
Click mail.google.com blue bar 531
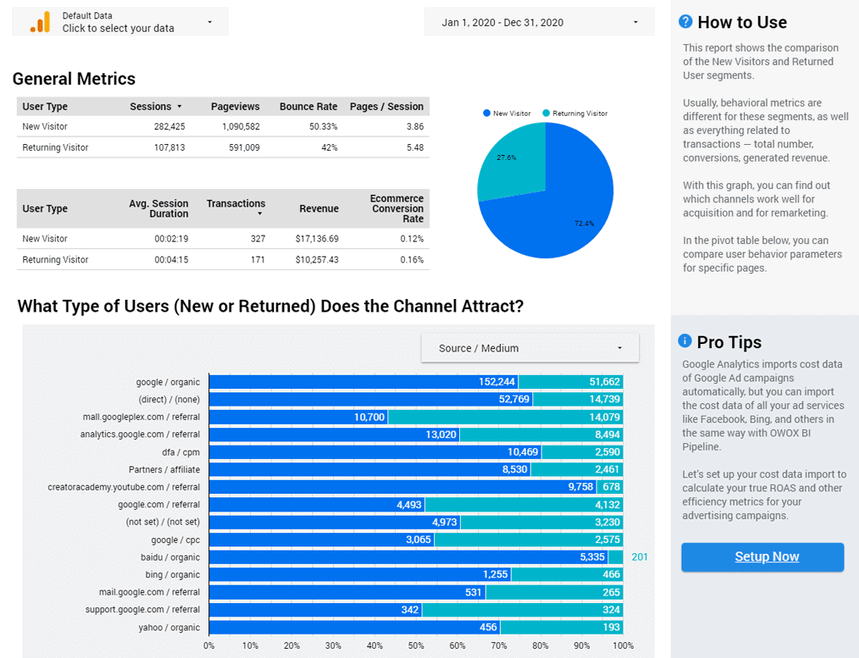coord(347,592)
